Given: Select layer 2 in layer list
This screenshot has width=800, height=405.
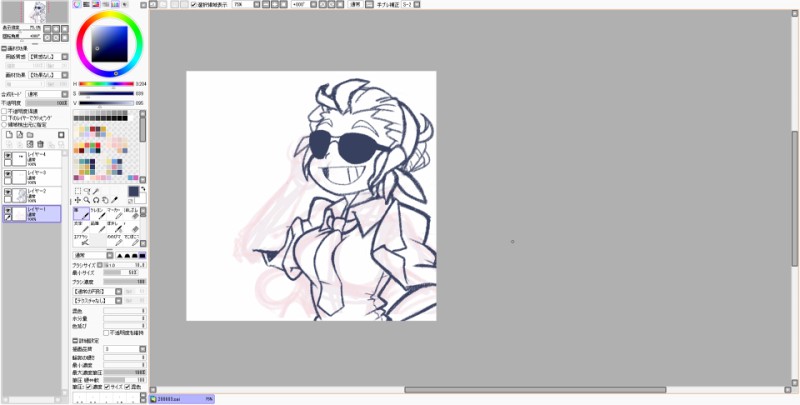Looking at the screenshot, I should pyautogui.click(x=32, y=196).
